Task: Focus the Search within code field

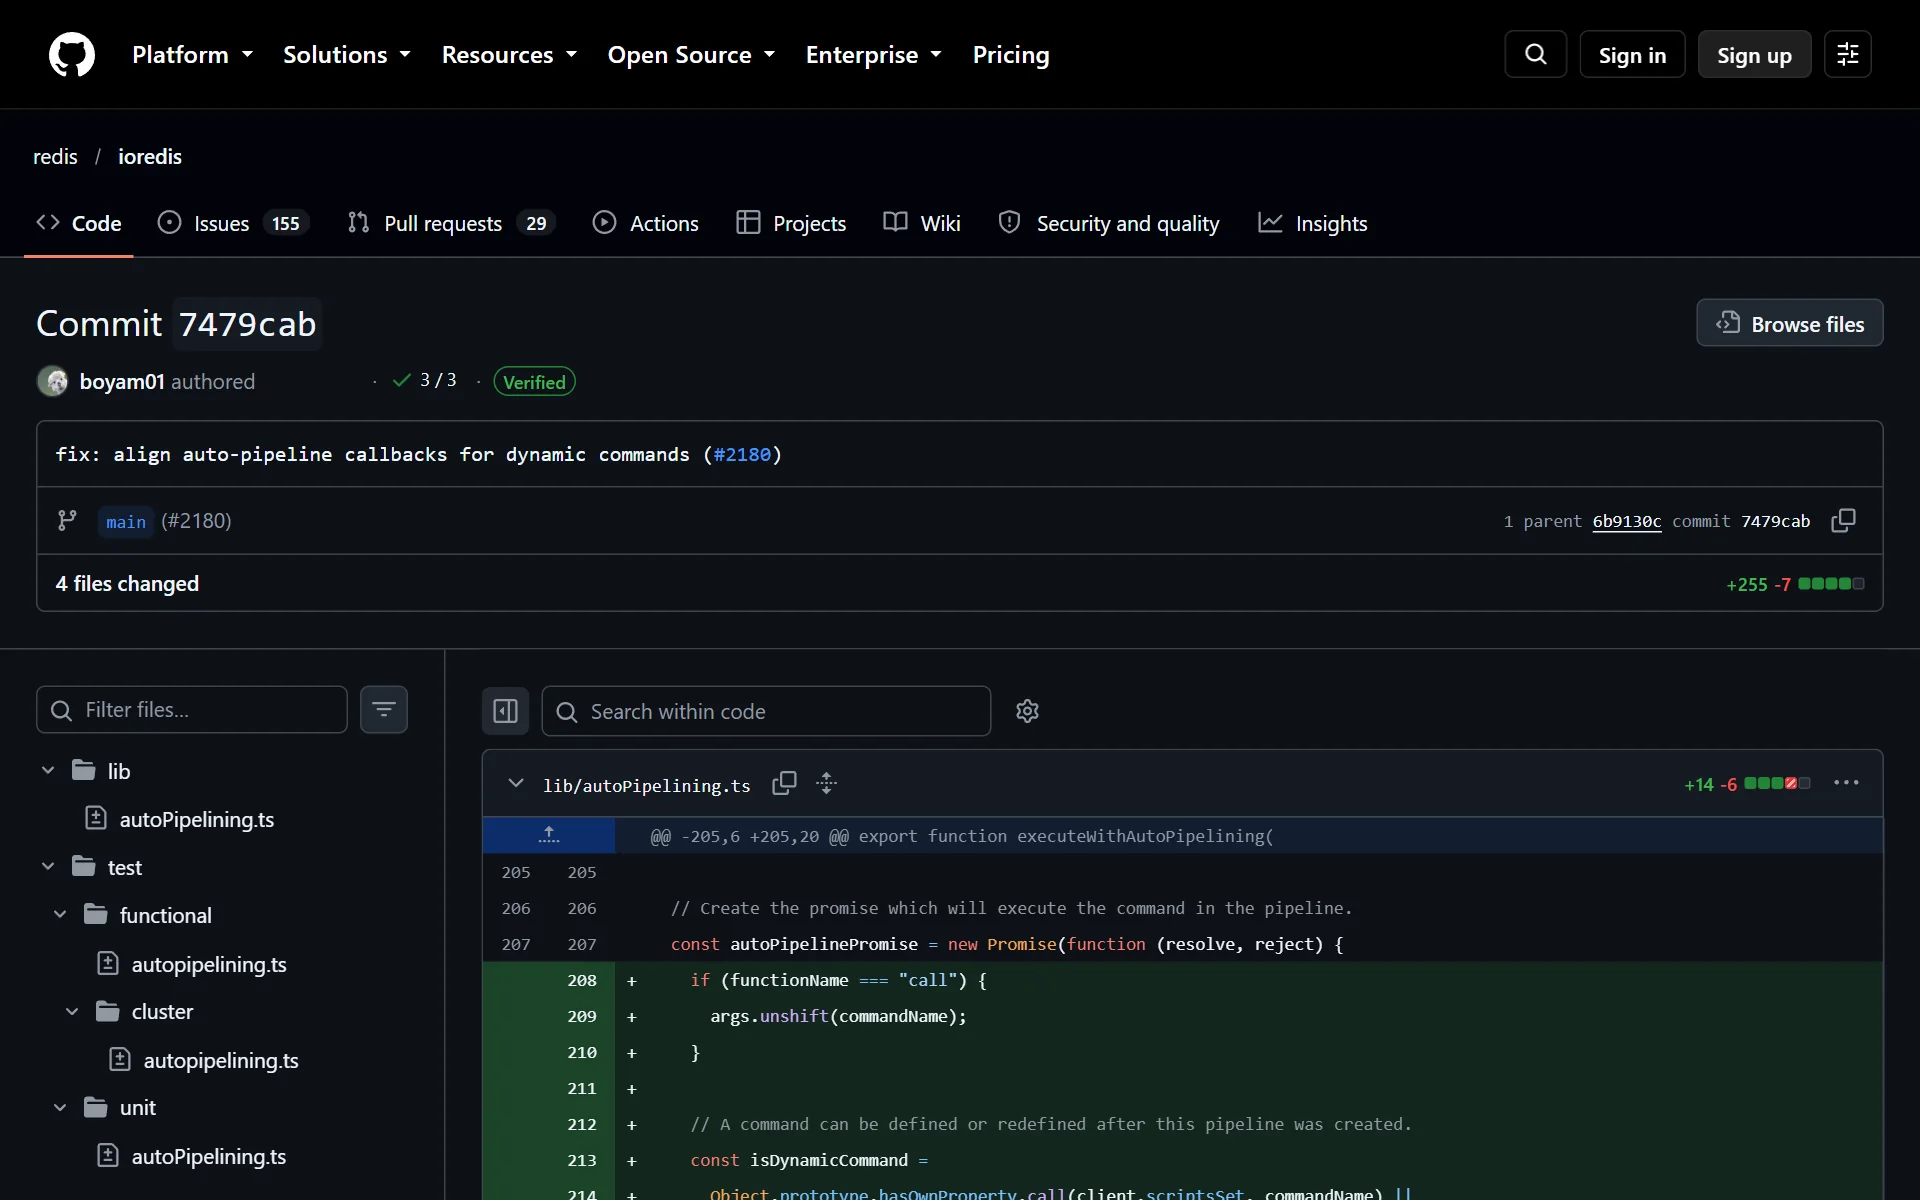Action: click(x=766, y=711)
